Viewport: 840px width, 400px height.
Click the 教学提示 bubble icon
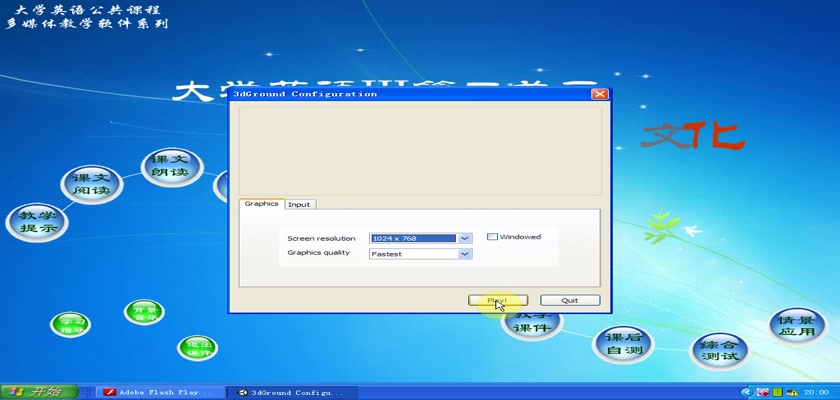click(38, 222)
